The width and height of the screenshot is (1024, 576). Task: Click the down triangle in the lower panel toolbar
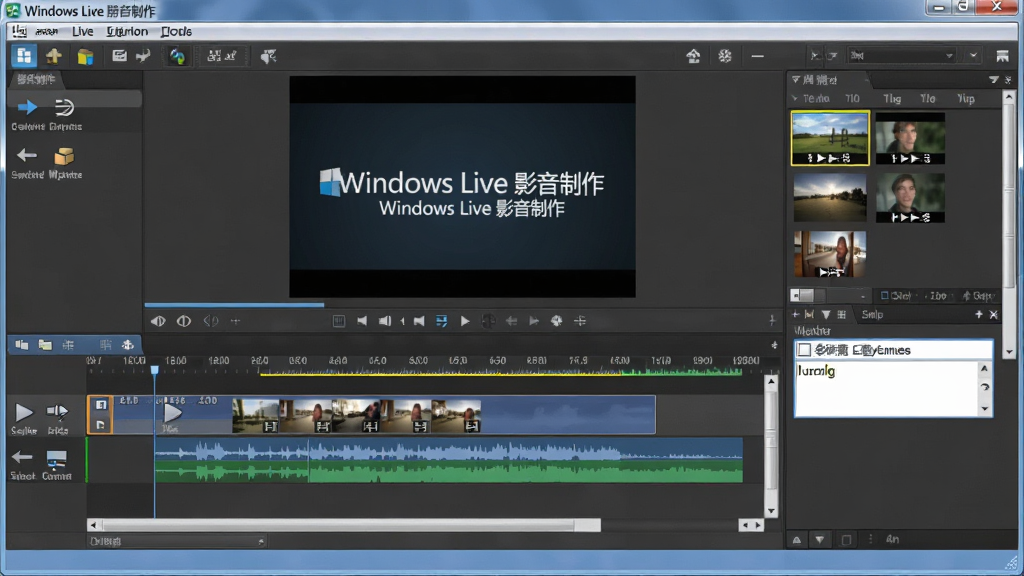point(825,315)
